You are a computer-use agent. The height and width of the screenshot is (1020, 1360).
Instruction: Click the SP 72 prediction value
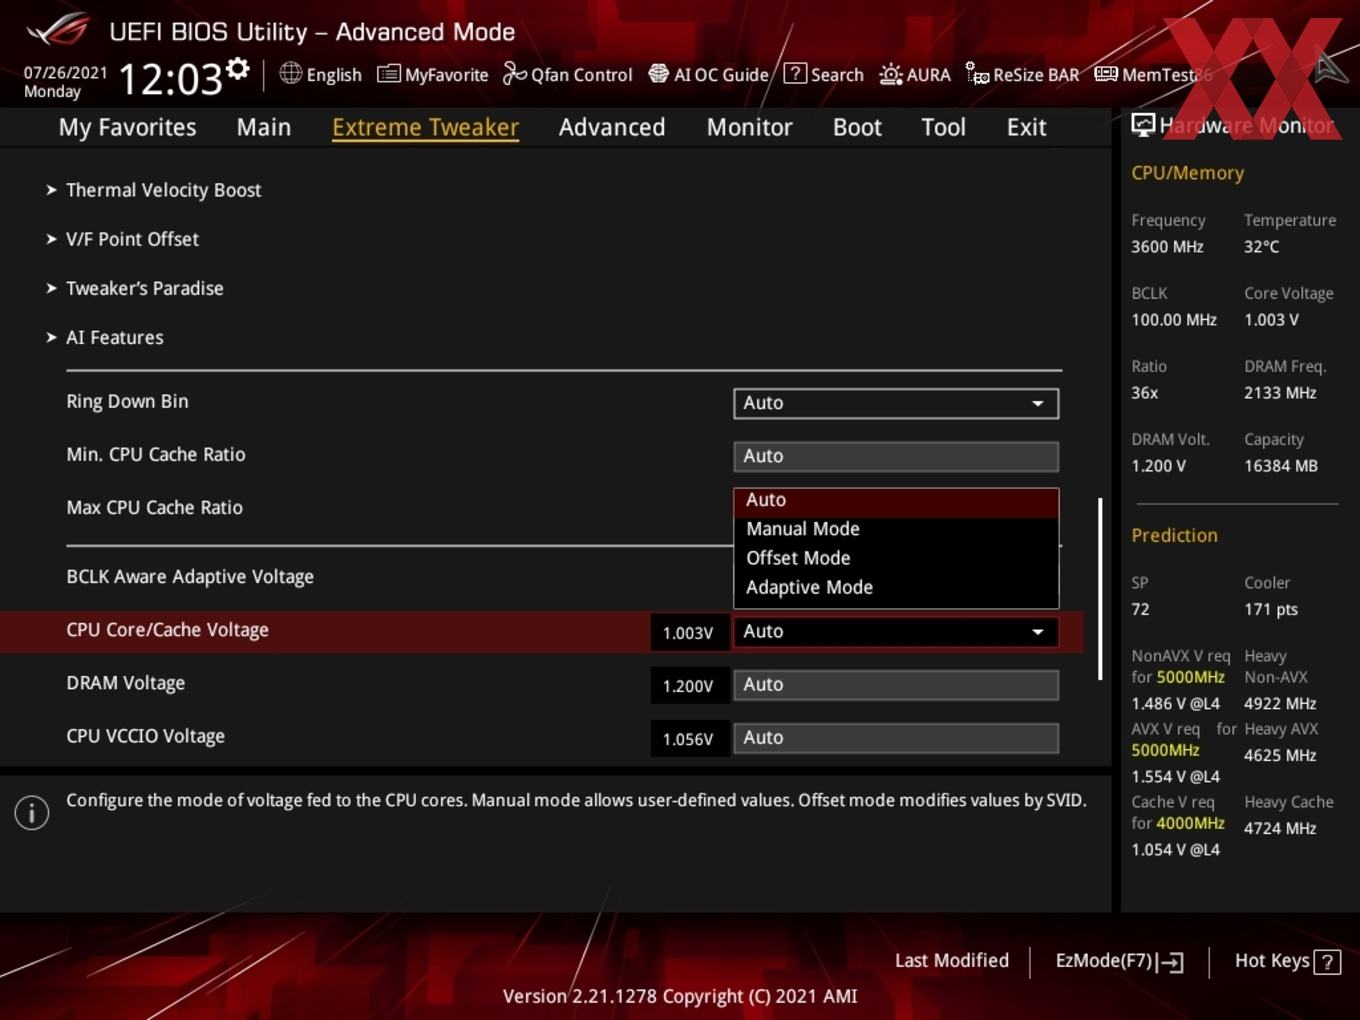[1140, 610]
